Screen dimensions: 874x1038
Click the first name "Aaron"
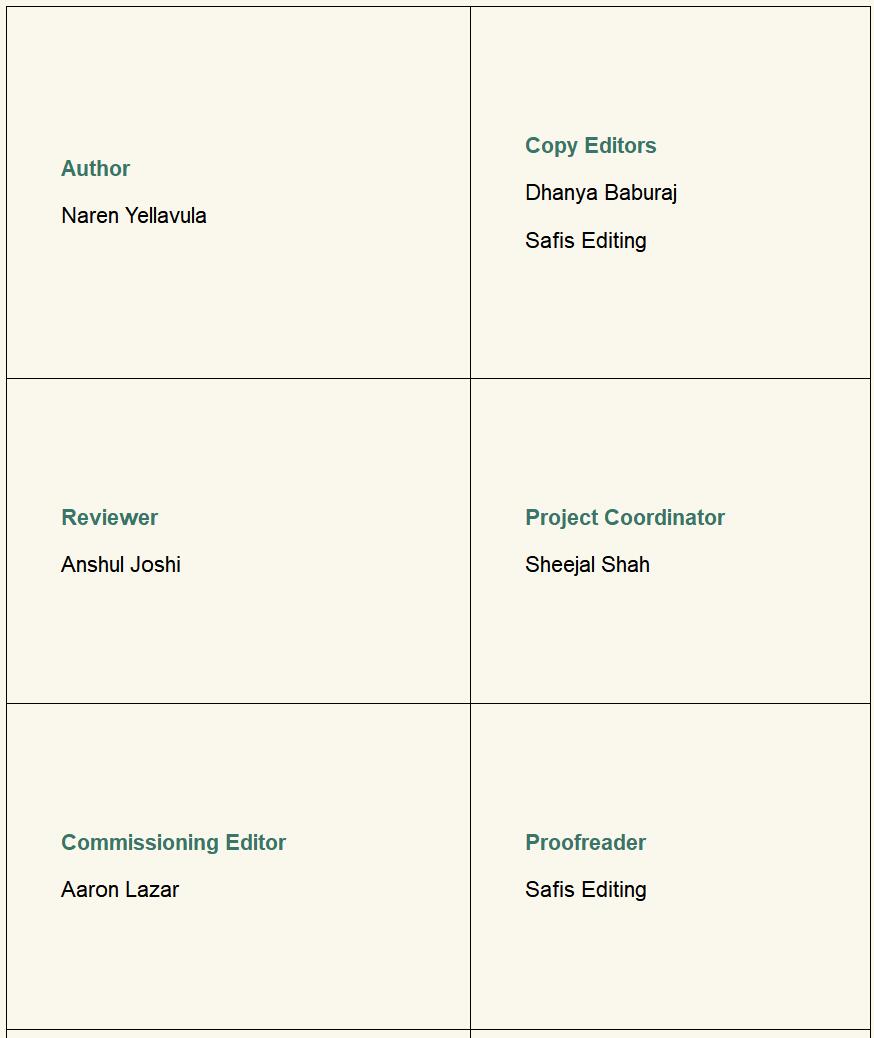pyautogui.click(x=90, y=890)
